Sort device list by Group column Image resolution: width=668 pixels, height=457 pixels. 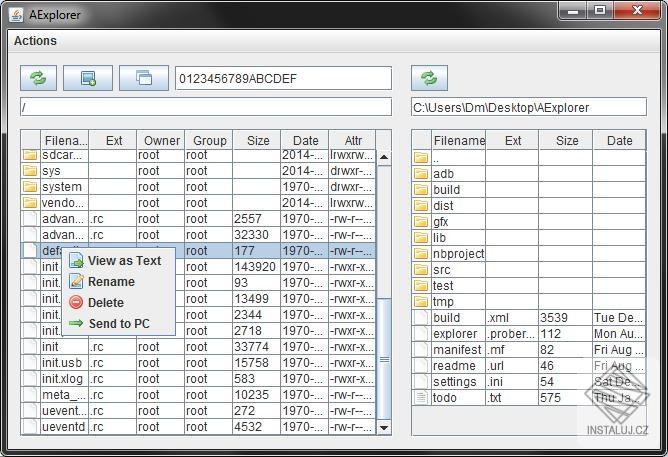coord(209,141)
